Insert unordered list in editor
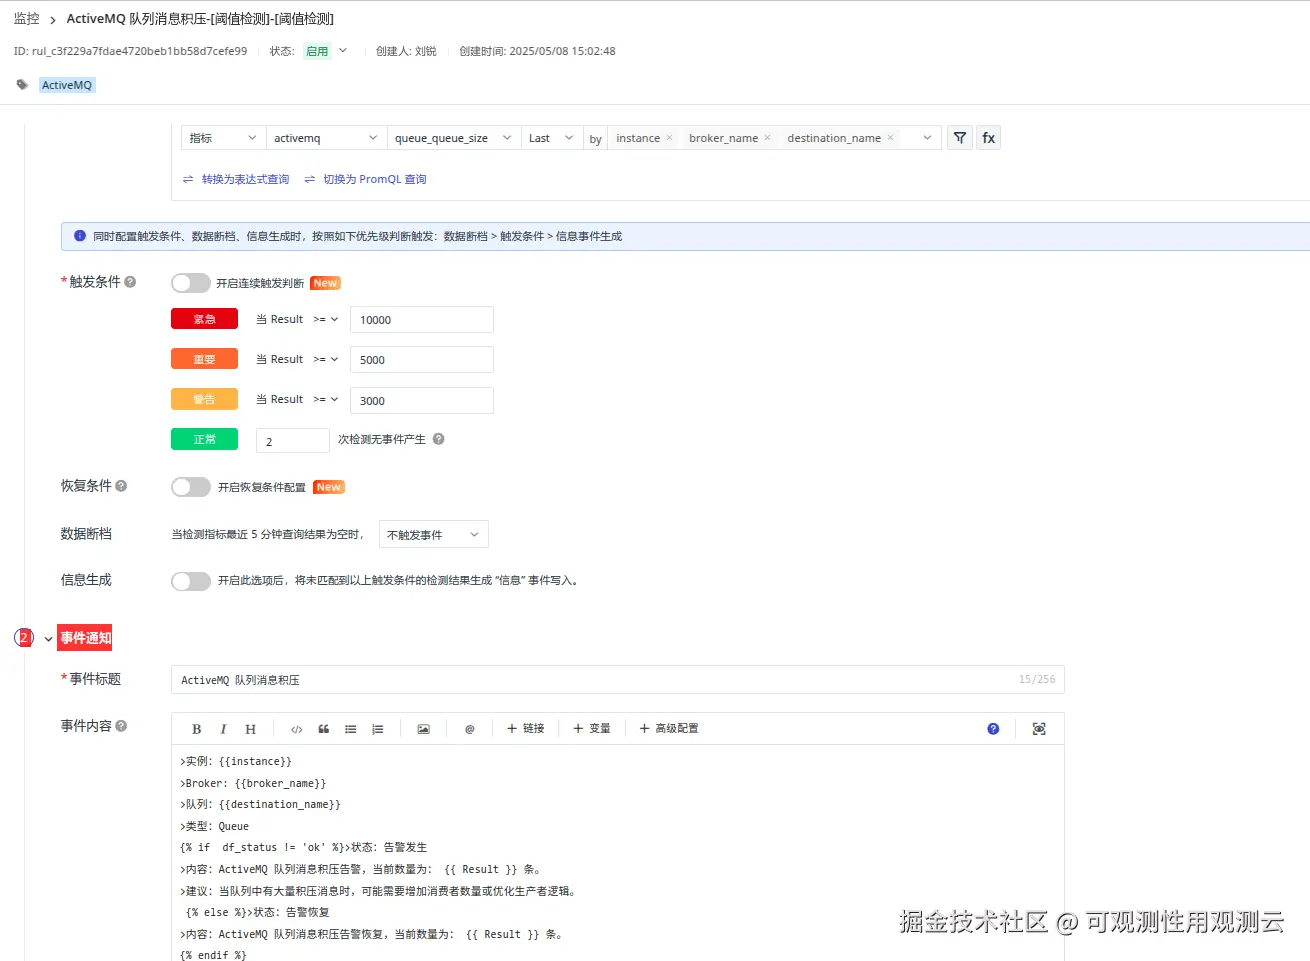Image resolution: width=1310 pixels, height=961 pixels. pos(351,729)
